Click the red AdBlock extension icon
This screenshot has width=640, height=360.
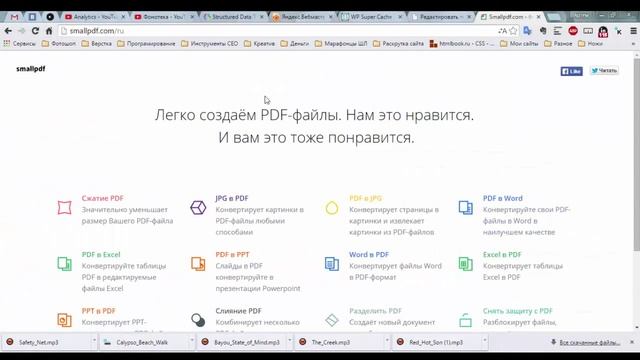pos(573,31)
